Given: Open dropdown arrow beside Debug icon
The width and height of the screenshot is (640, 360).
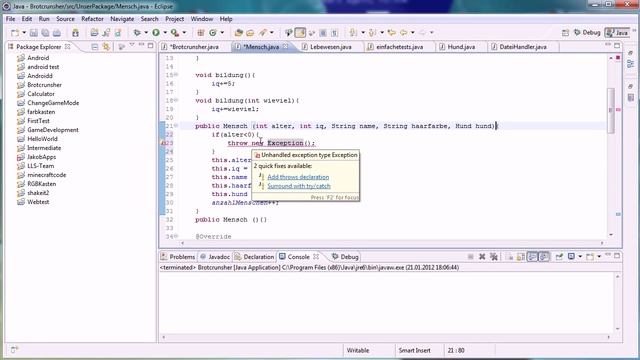Looking at the screenshot, I should (146, 33).
